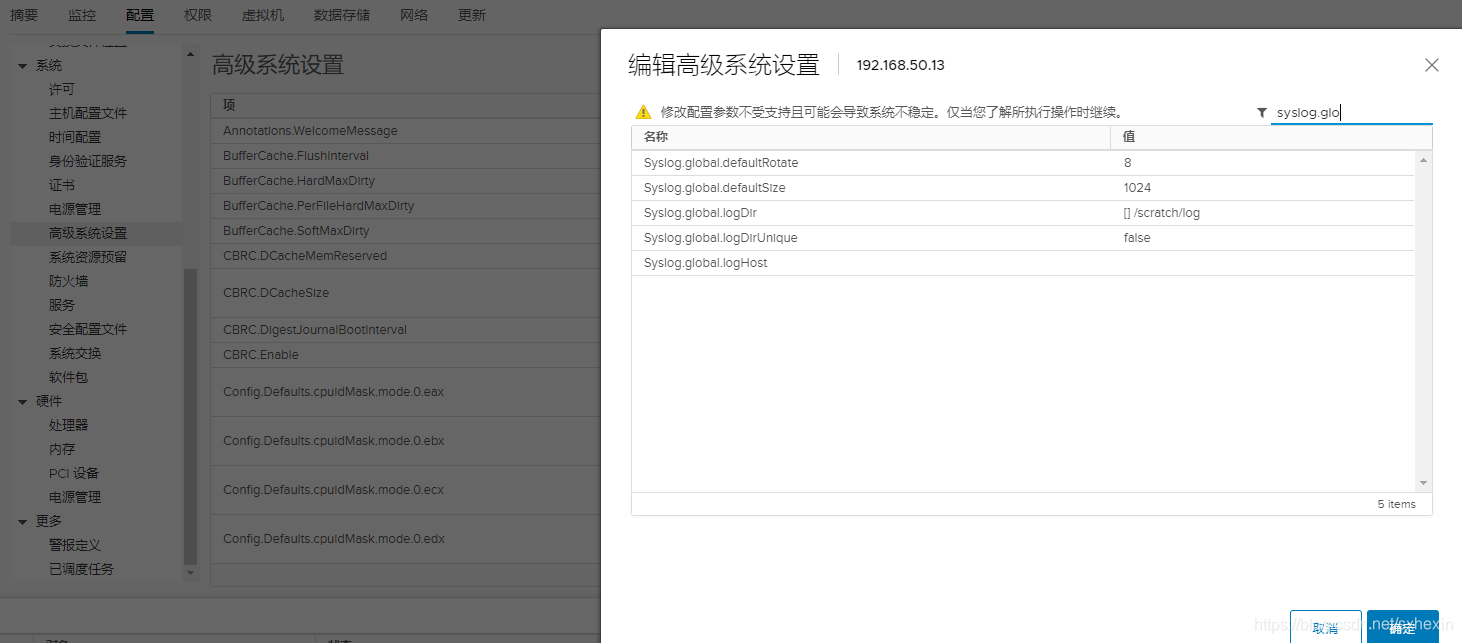Open 警报定义 in the sidebar
The width and height of the screenshot is (1462, 643).
(x=75, y=545)
